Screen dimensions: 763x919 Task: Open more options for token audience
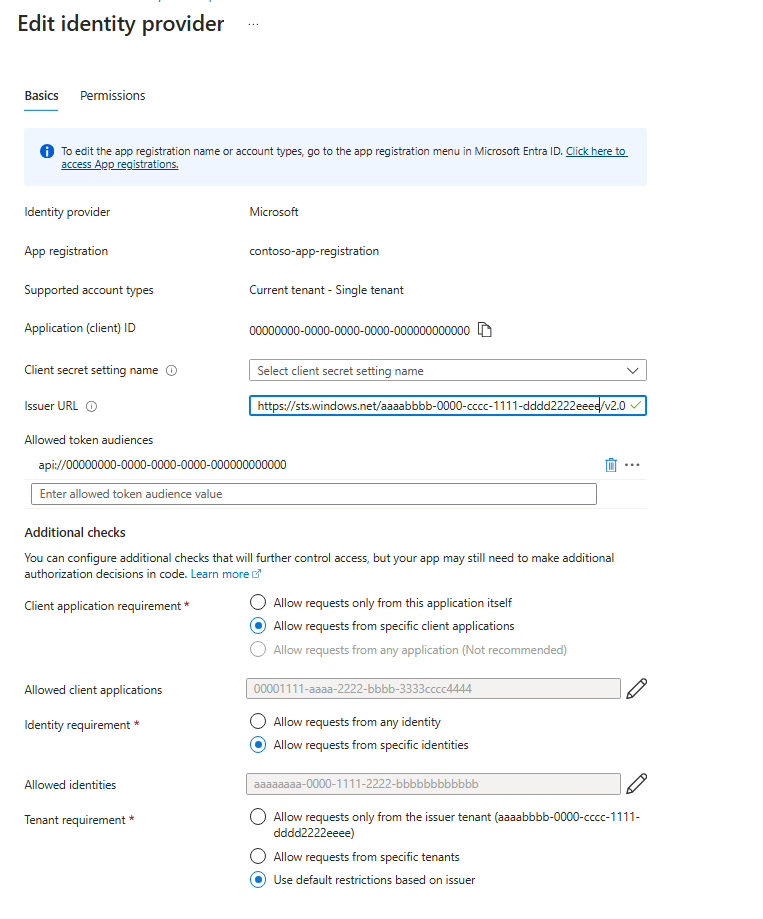coord(632,465)
